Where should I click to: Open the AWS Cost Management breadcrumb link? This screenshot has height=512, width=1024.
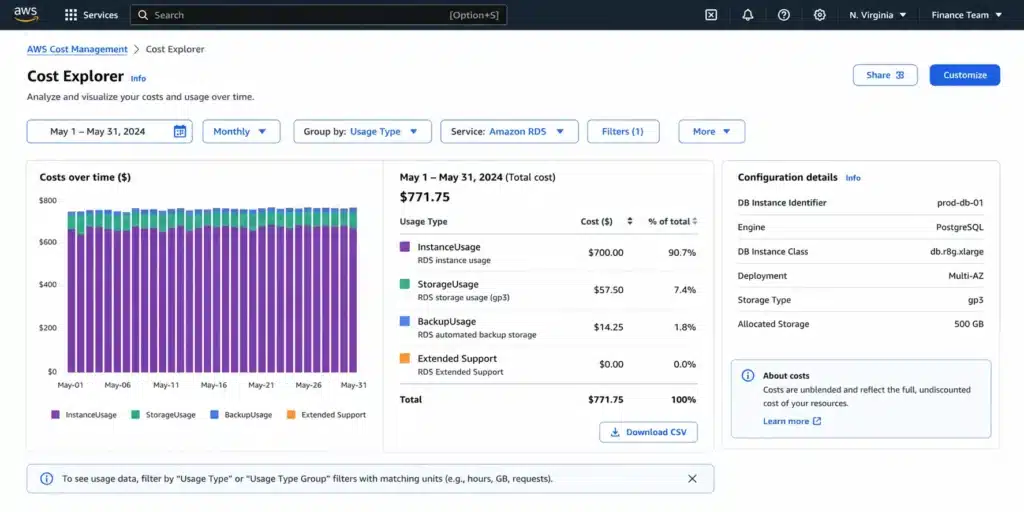[x=77, y=49]
